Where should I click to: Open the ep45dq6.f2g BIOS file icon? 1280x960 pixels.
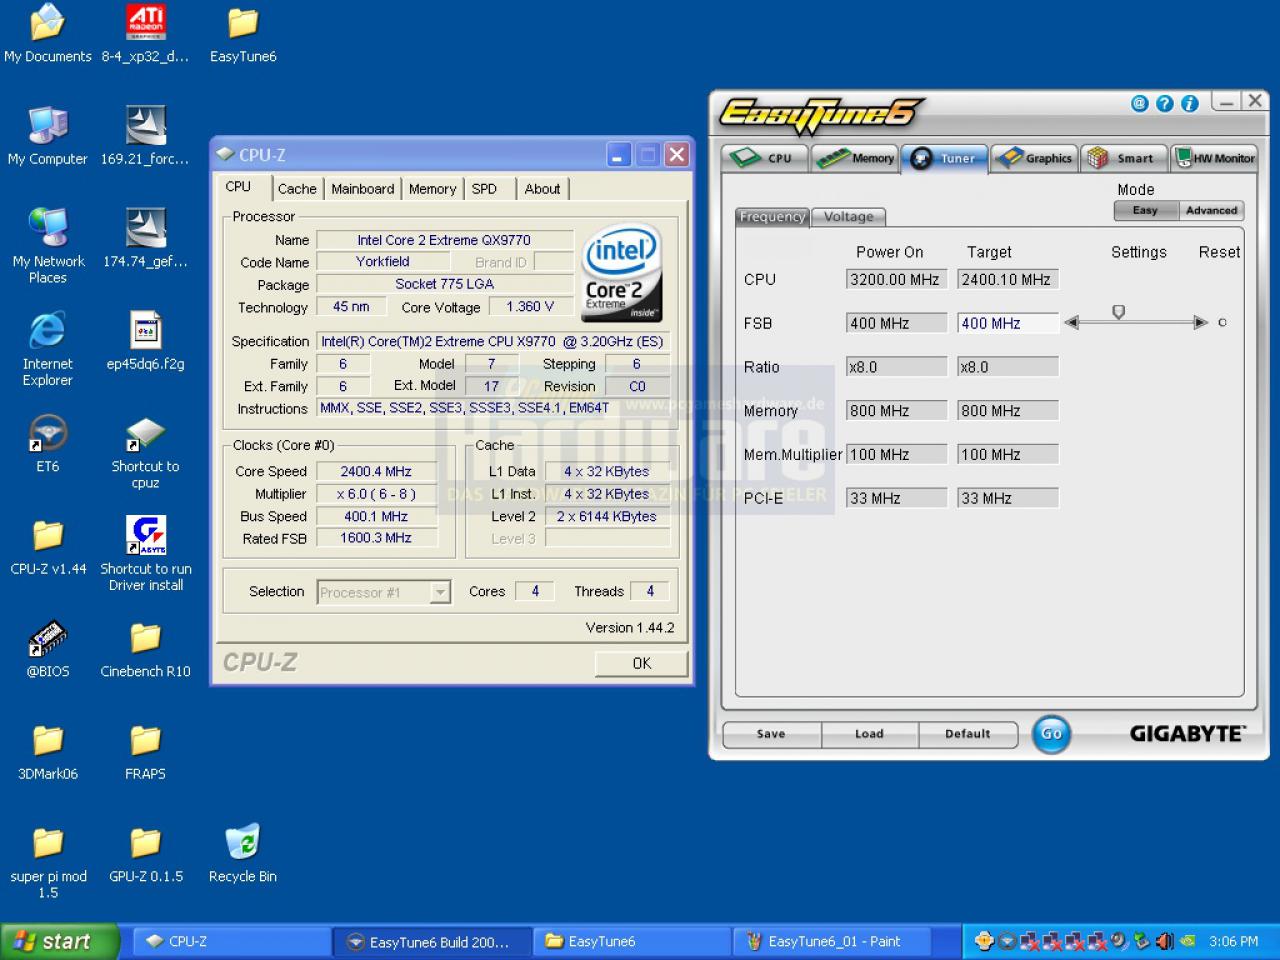tap(145, 341)
